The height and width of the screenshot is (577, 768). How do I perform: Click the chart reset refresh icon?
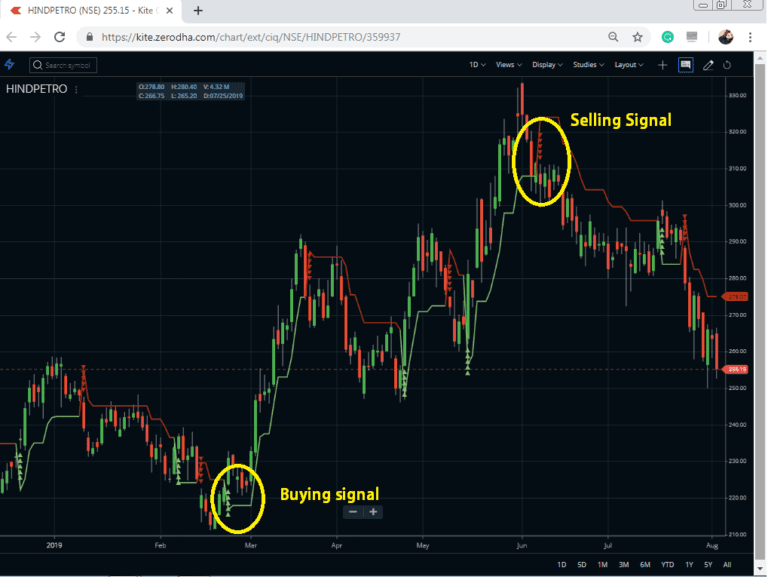point(727,64)
